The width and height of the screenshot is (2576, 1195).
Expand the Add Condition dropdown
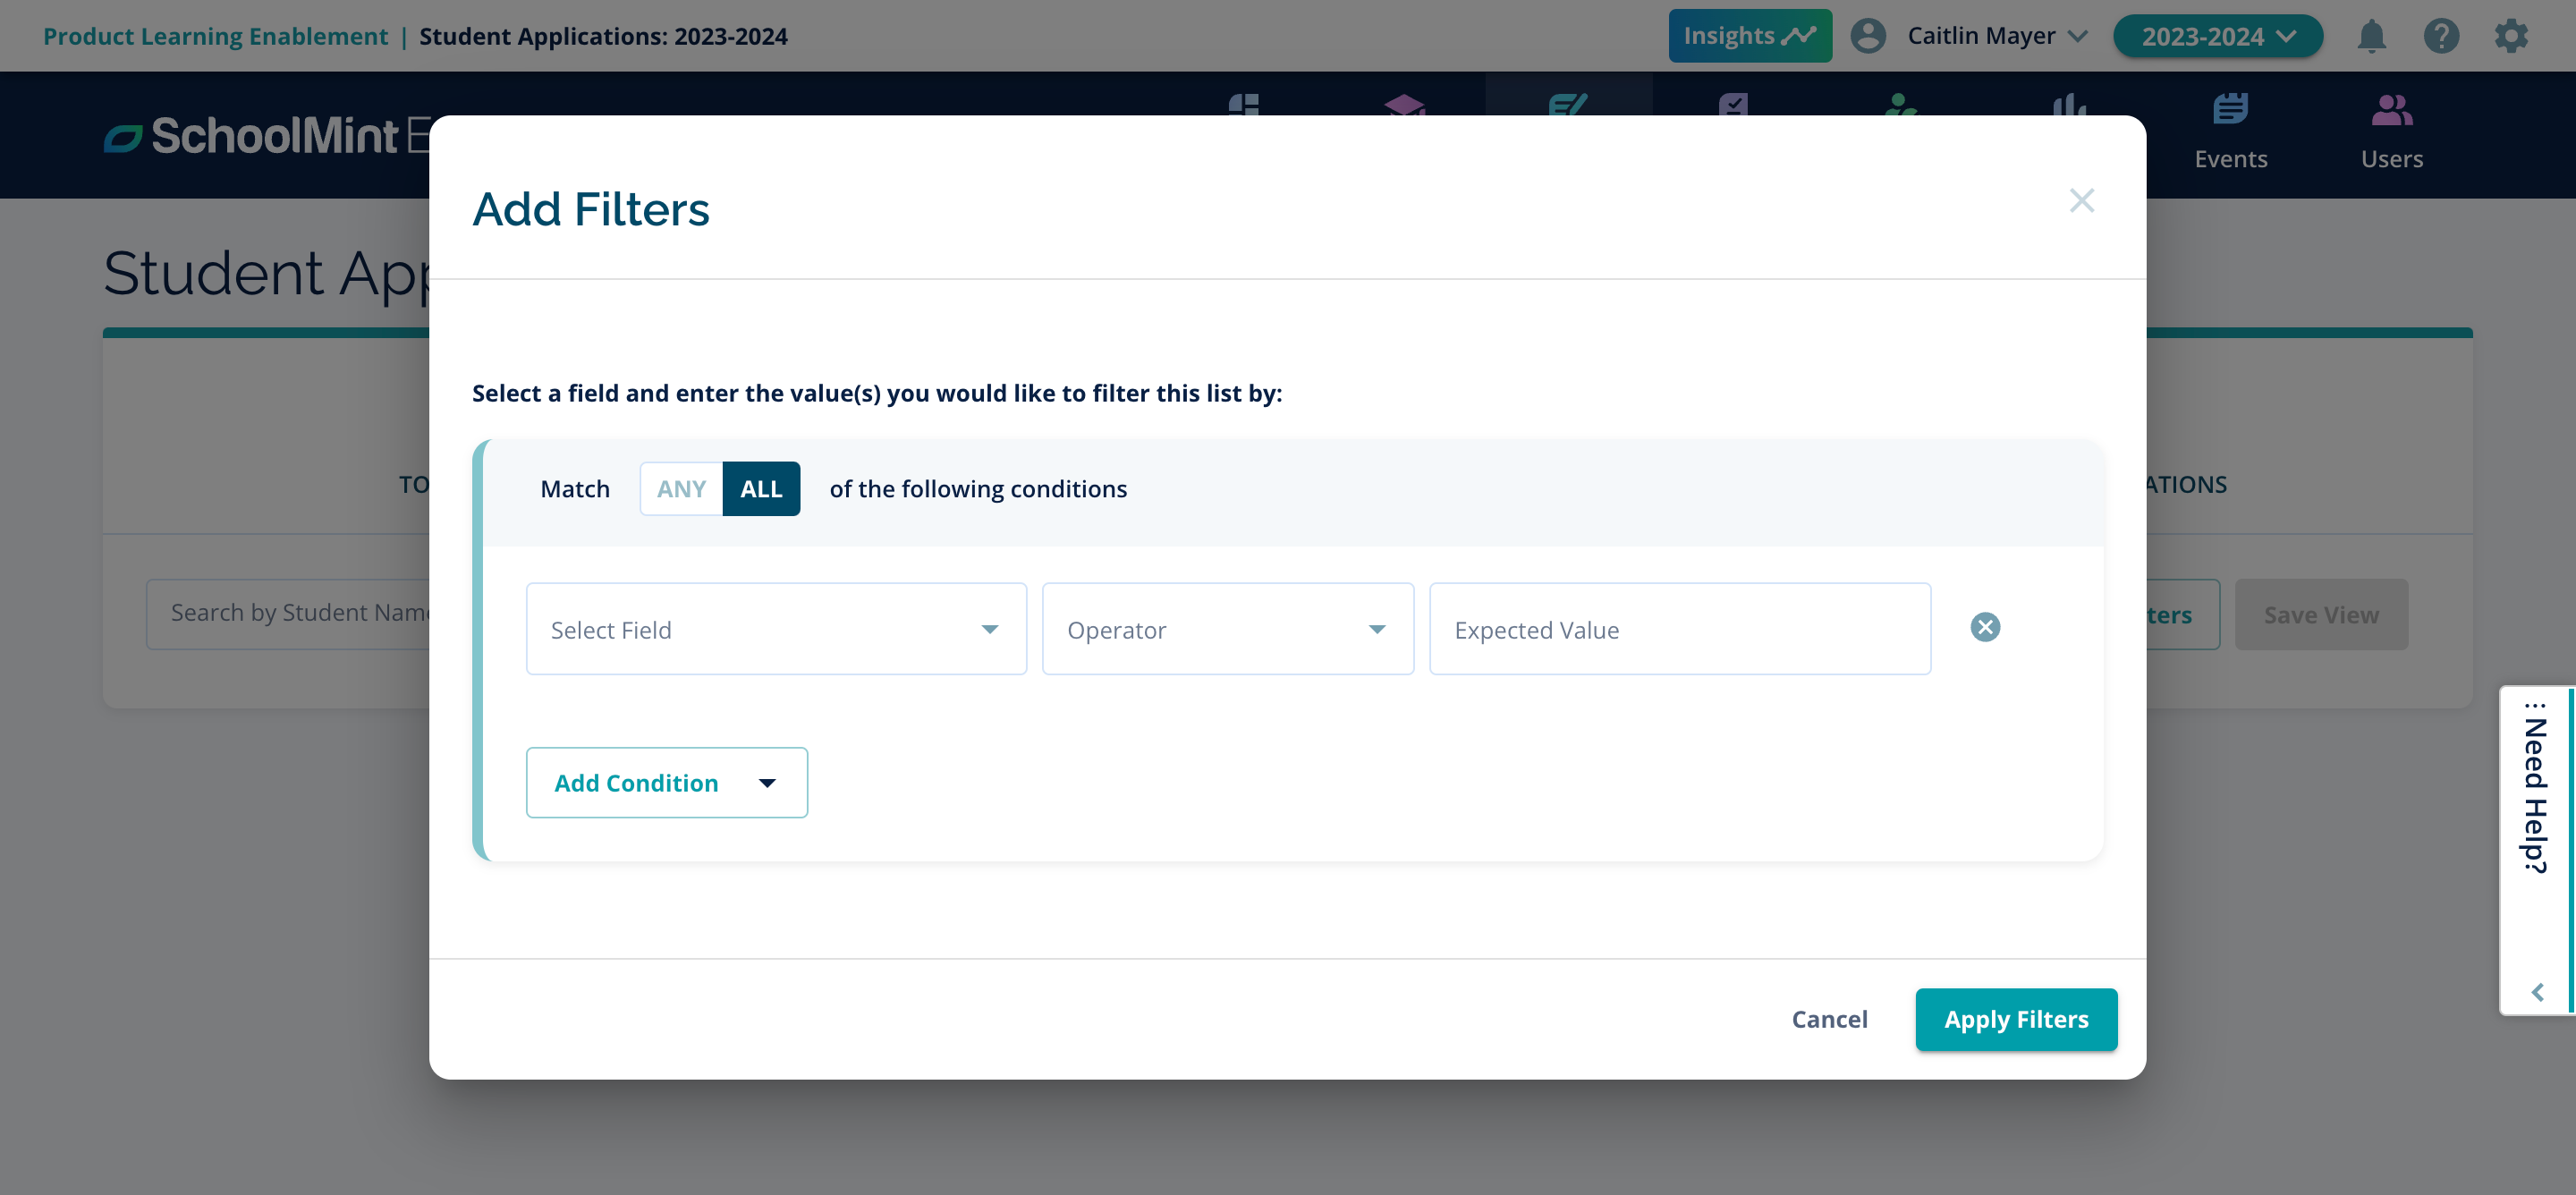pos(666,783)
